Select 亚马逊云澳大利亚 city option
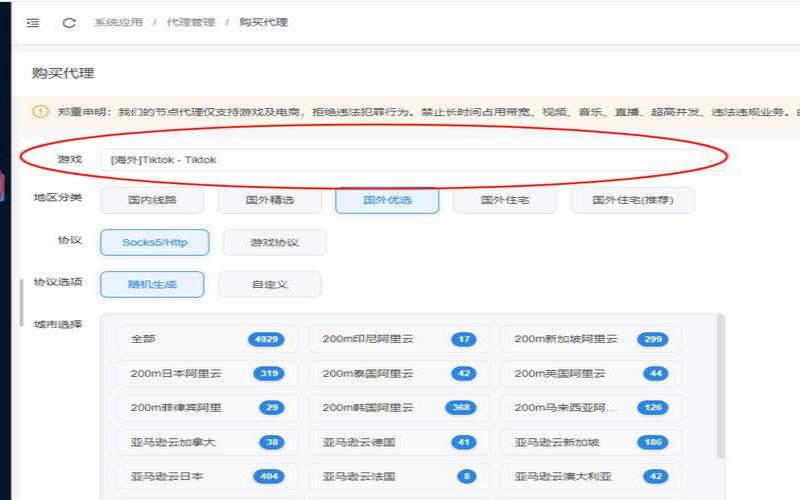Screen dimensions: 800x500 (591, 477)
